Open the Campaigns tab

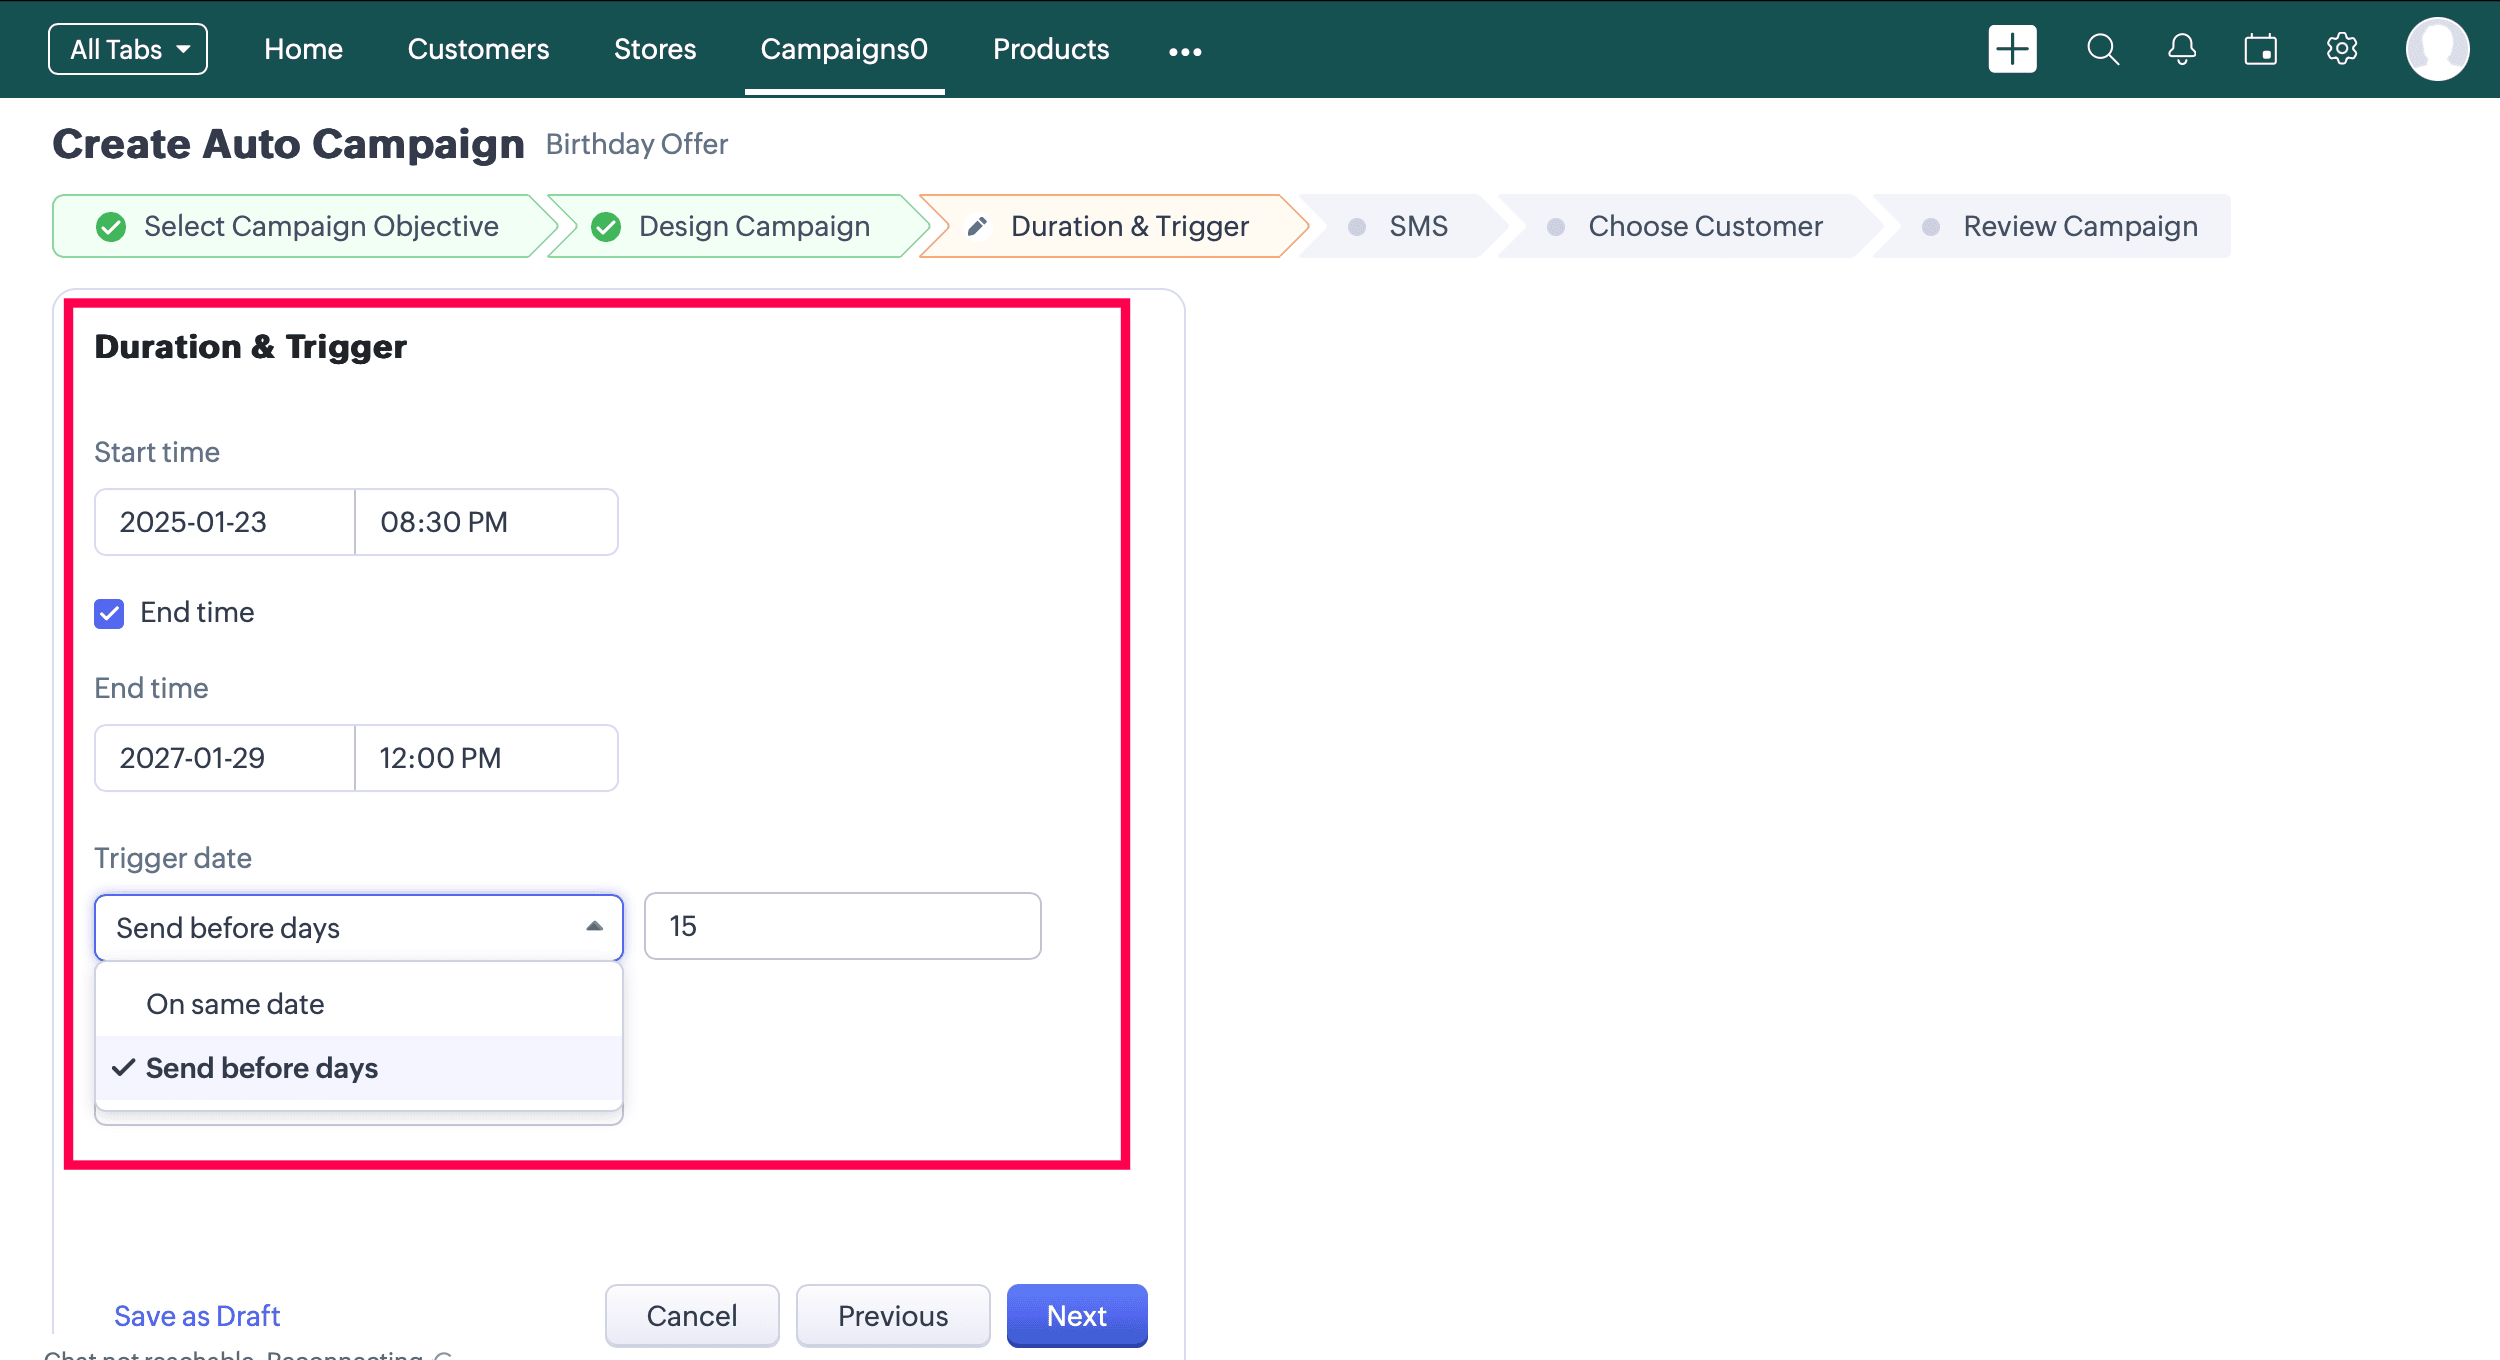click(844, 49)
